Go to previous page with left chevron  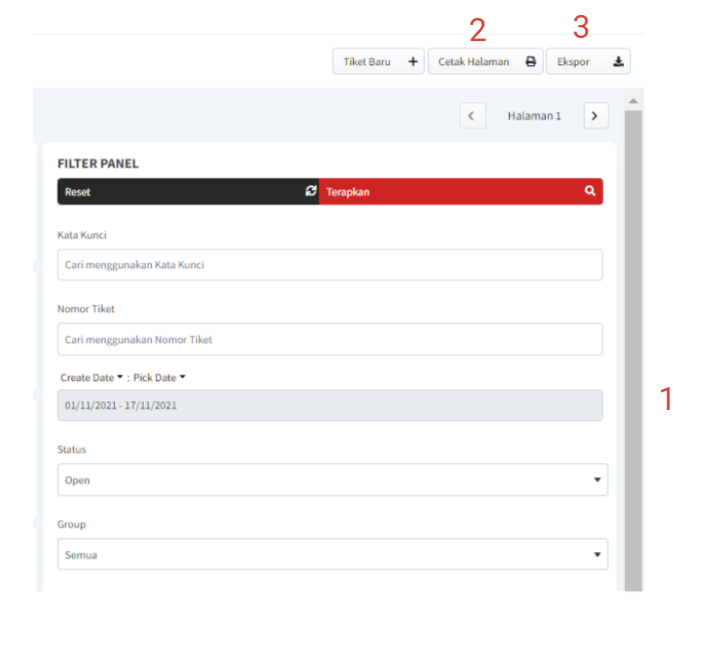pos(472,116)
